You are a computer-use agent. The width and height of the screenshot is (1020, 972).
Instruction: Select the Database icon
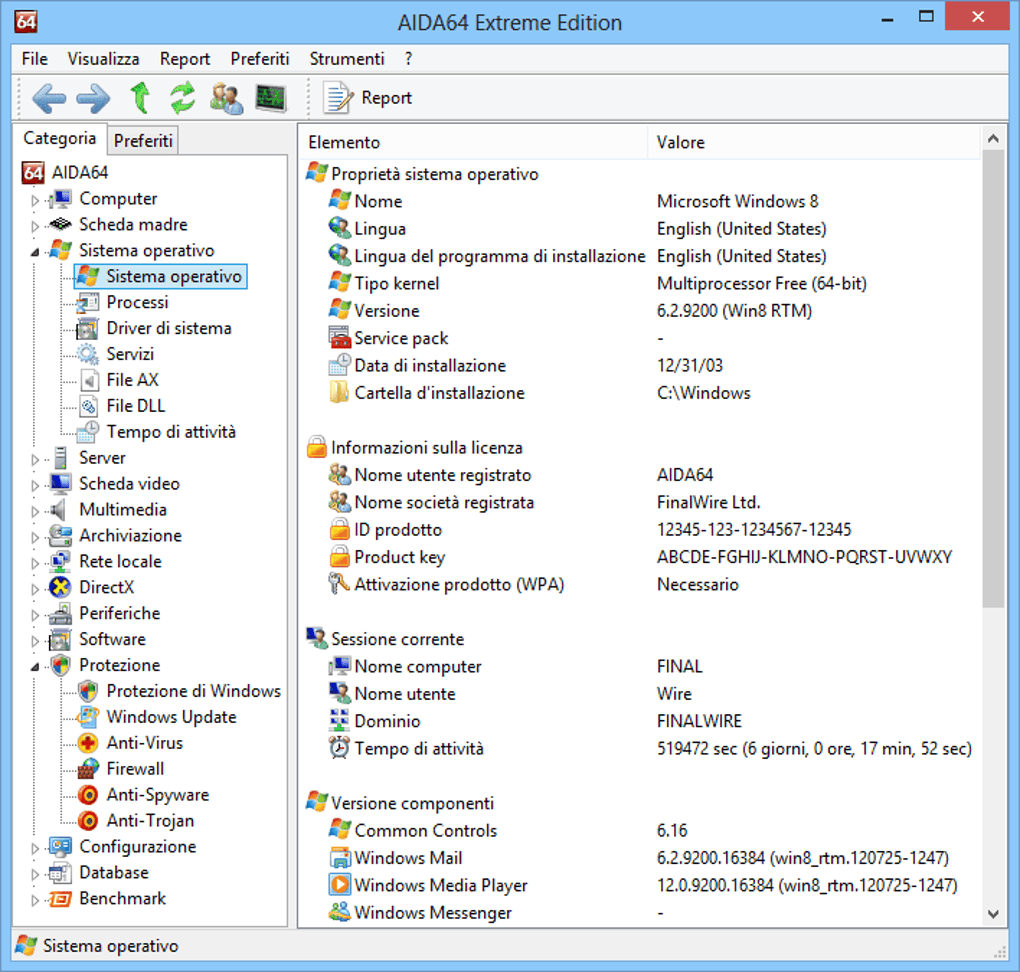click(60, 873)
